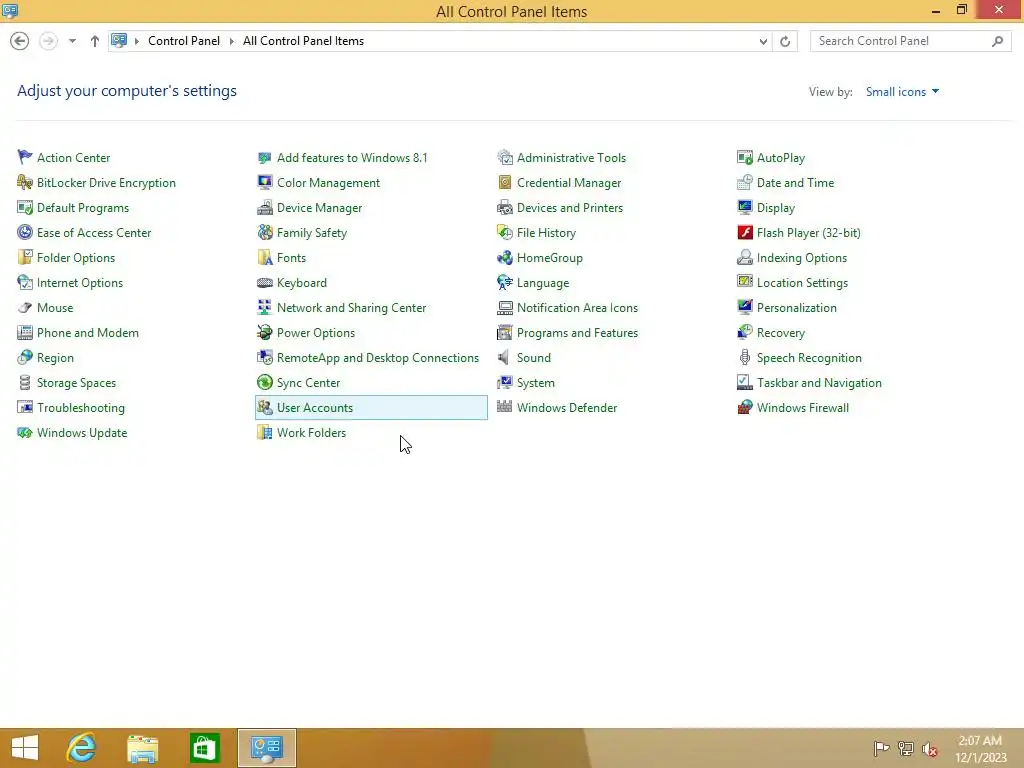Click the Default Programs icon
This screenshot has width=1024, height=768.
tap(25, 208)
